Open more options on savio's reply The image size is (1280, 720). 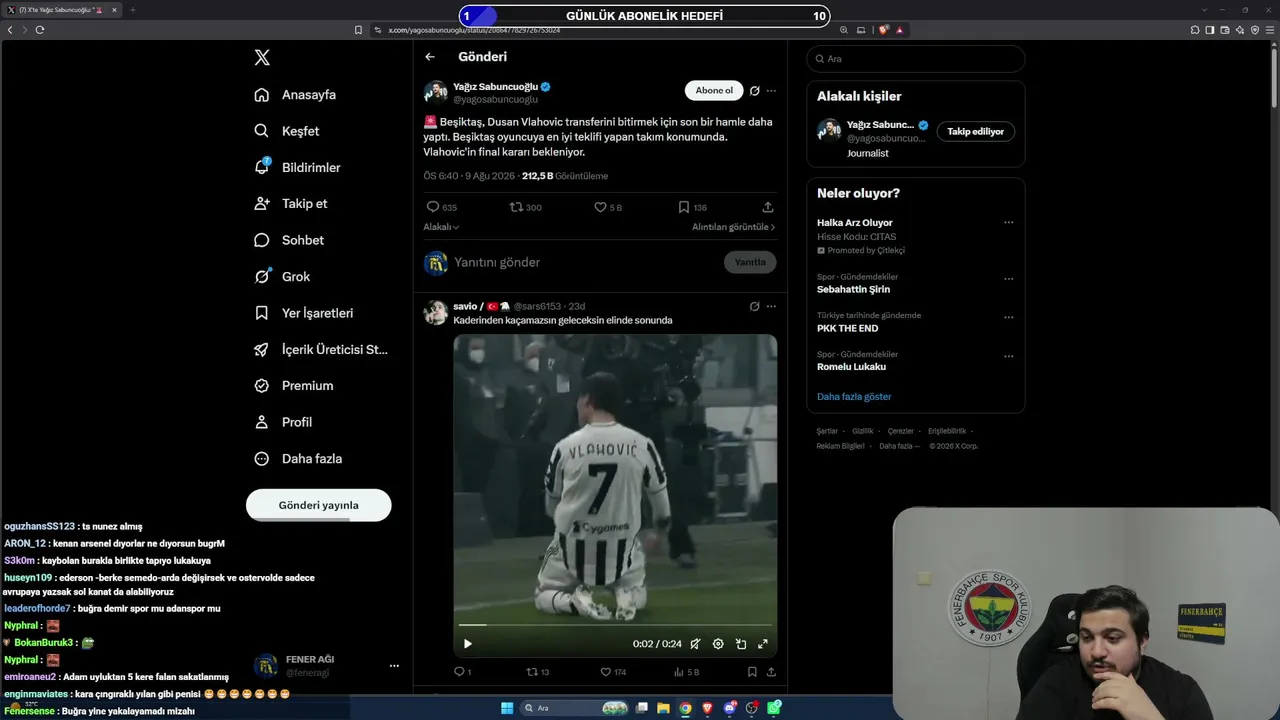point(771,306)
